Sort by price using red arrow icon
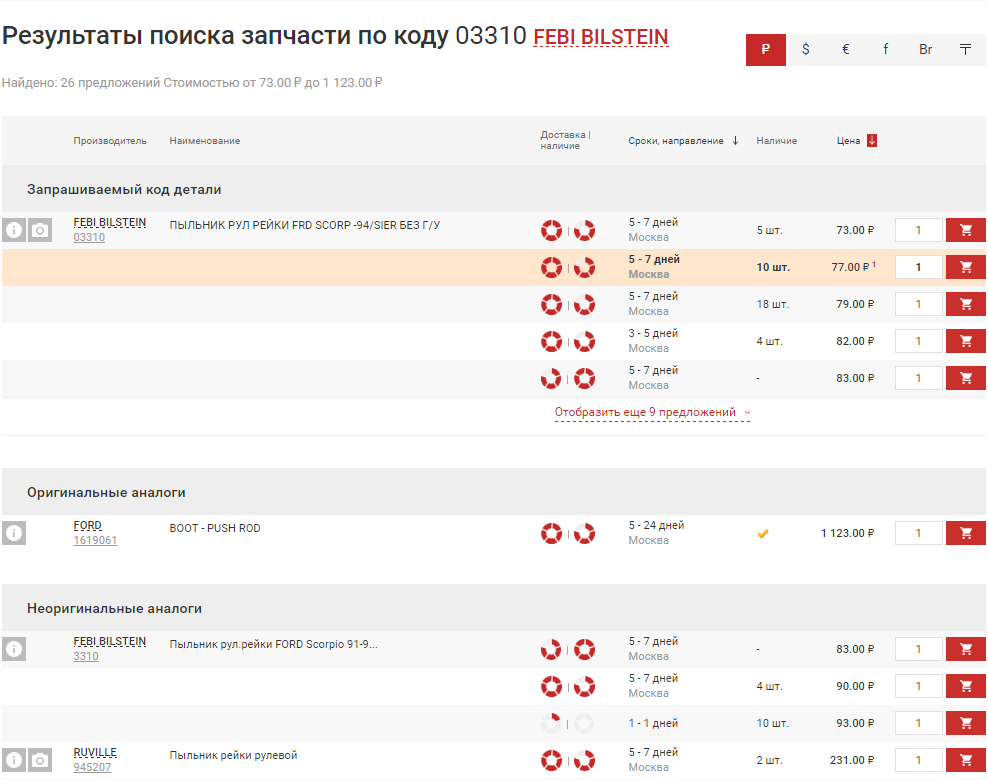Screen dimensions: 988x780 (x=872, y=141)
